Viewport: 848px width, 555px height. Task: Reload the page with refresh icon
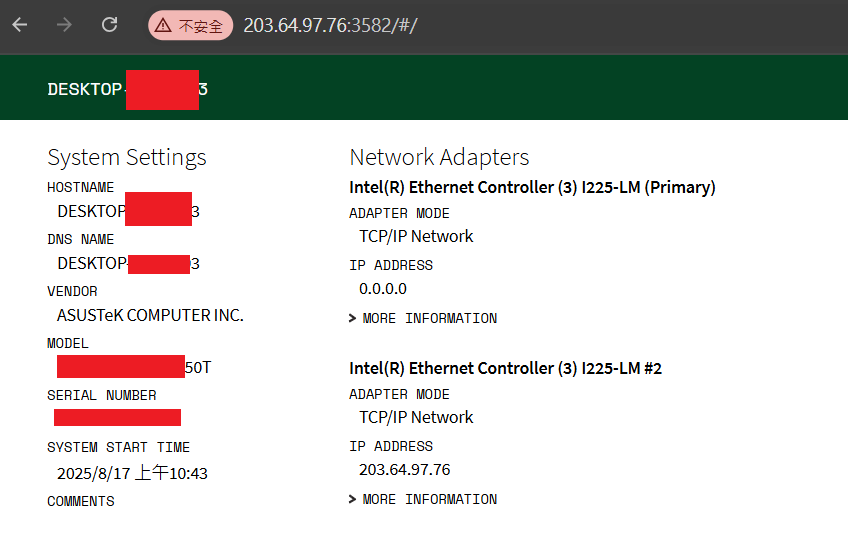110,24
